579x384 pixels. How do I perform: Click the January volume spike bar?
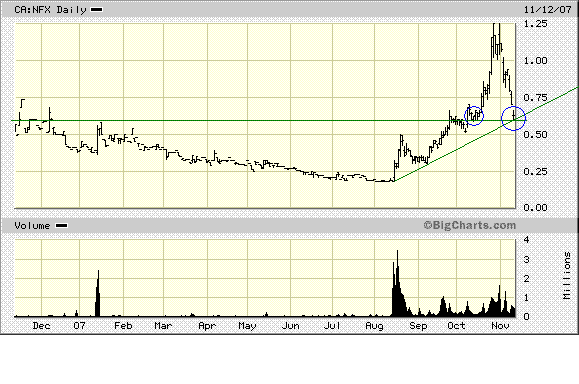(98, 293)
